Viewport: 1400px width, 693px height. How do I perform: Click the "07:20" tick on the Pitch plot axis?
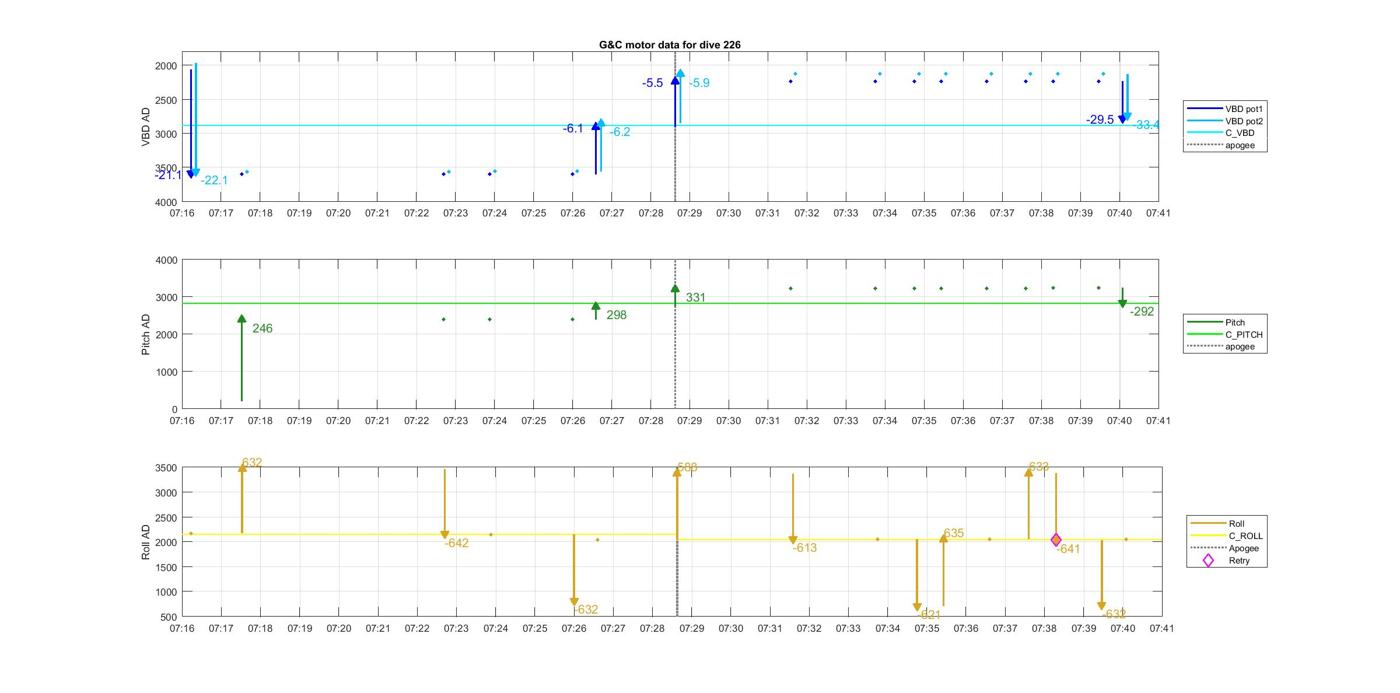(338, 421)
